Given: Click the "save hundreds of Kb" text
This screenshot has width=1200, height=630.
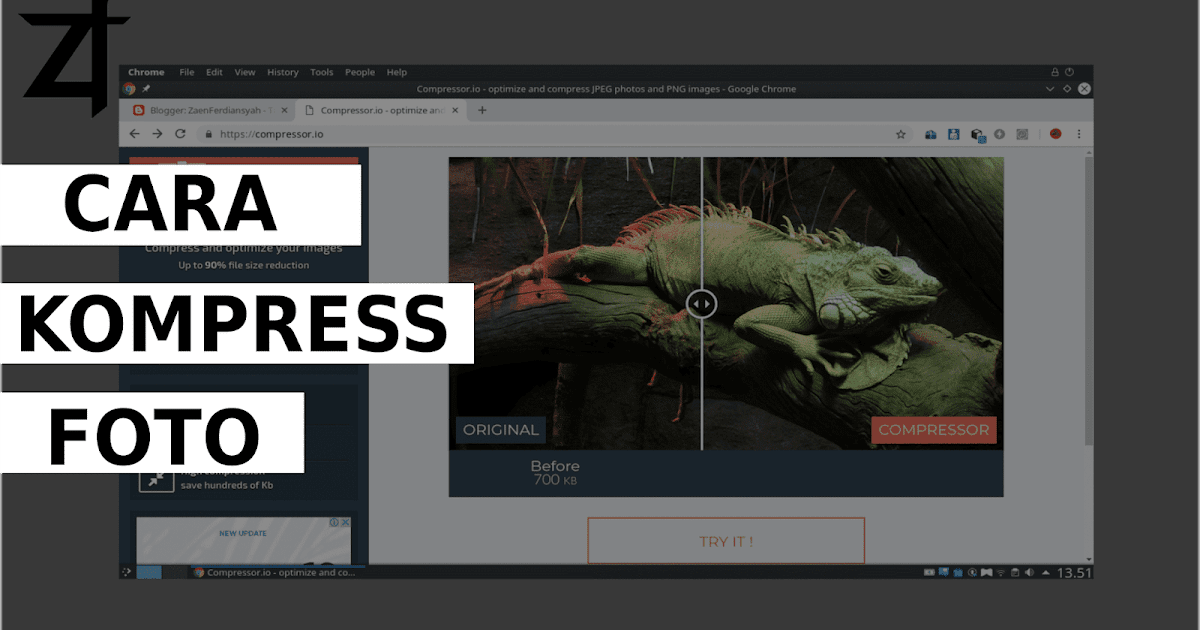Looking at the screenshot, I should click(x=227, y=485).
